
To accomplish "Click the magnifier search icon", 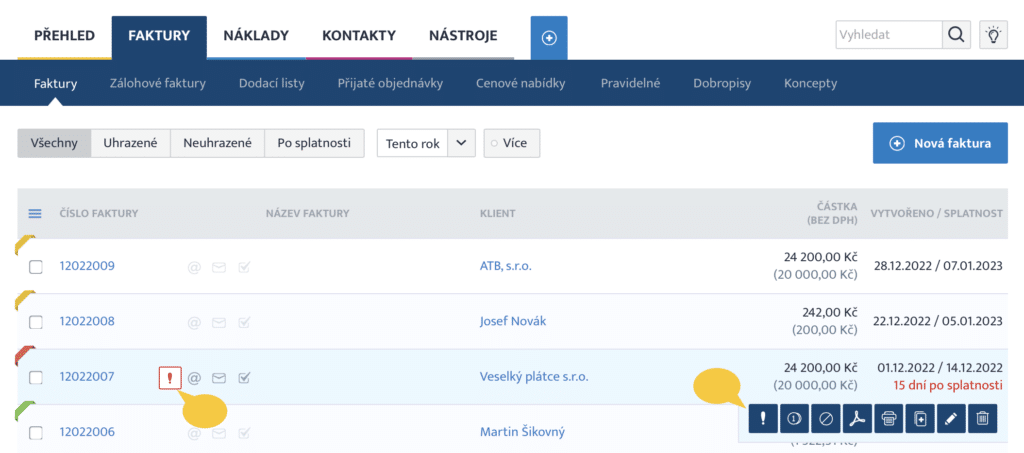I will (956, 35).
